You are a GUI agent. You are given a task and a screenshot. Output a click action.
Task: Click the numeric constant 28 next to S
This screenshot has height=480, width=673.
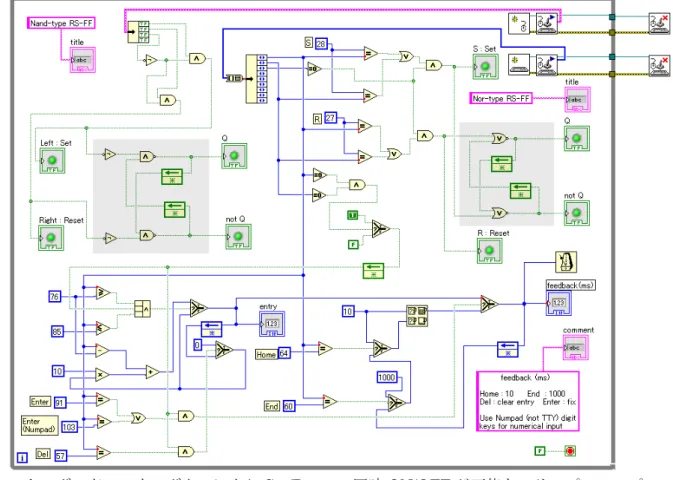click(321, 43)
